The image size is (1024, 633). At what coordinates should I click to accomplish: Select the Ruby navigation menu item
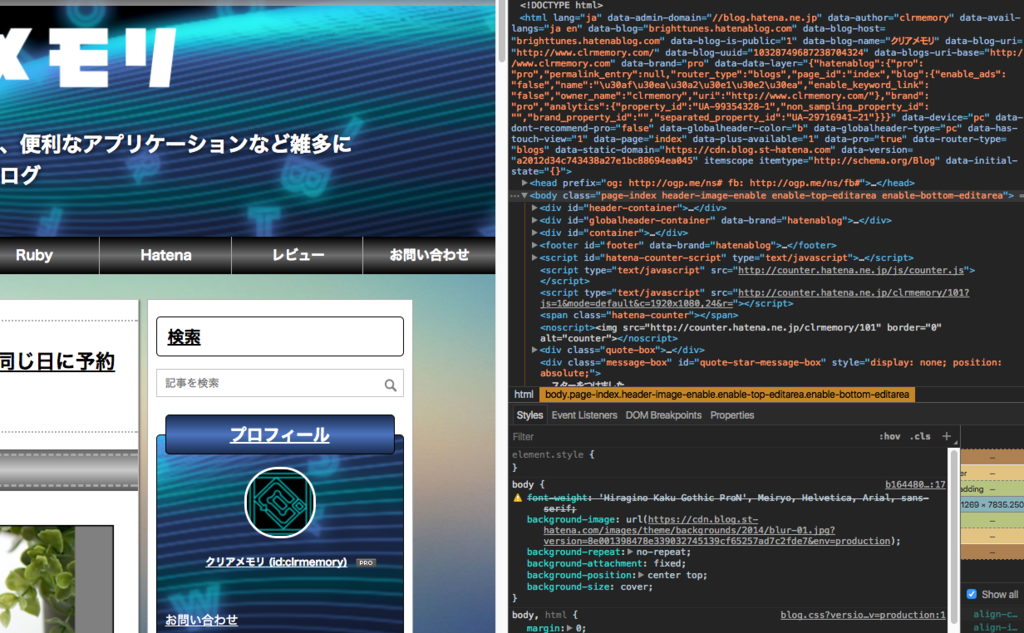coord(34,255)
